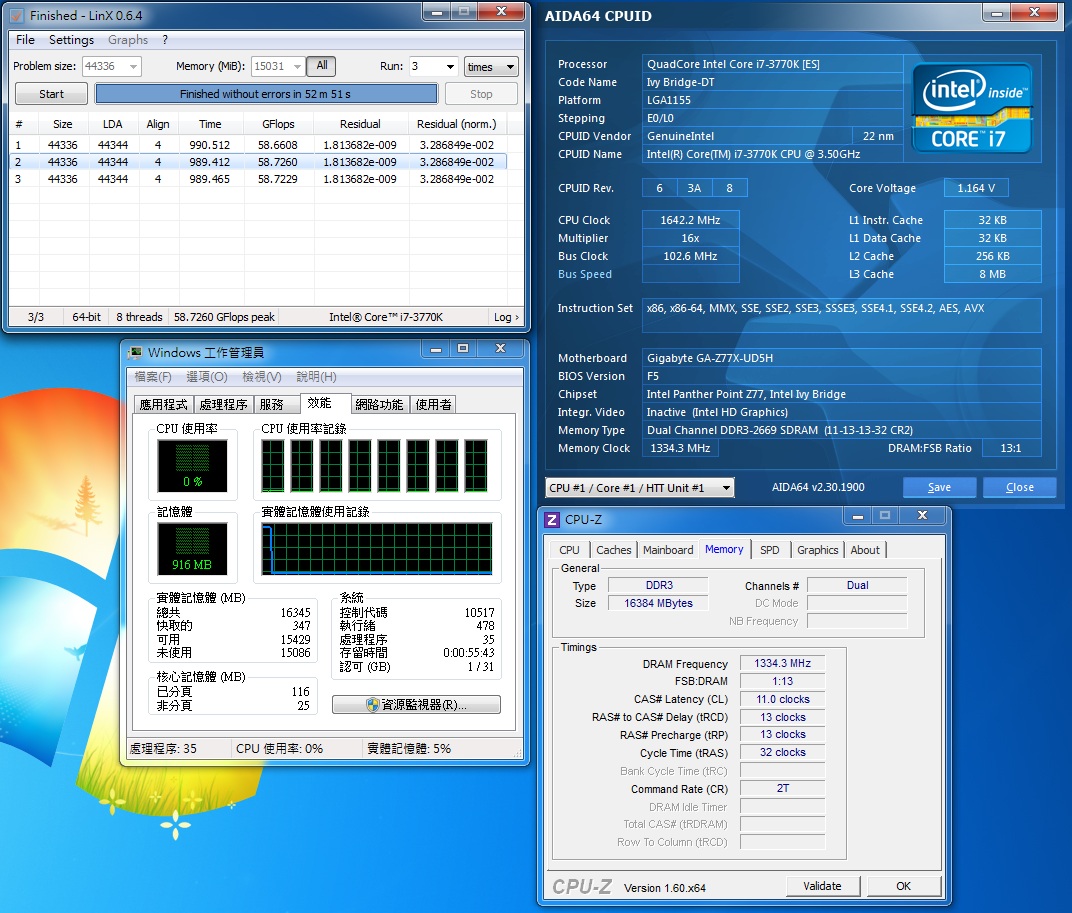This screenshot has height=913, width=1072.
Task: Switch to the 使用者 tab in Task Manager
Action: [x=433, y=405]
